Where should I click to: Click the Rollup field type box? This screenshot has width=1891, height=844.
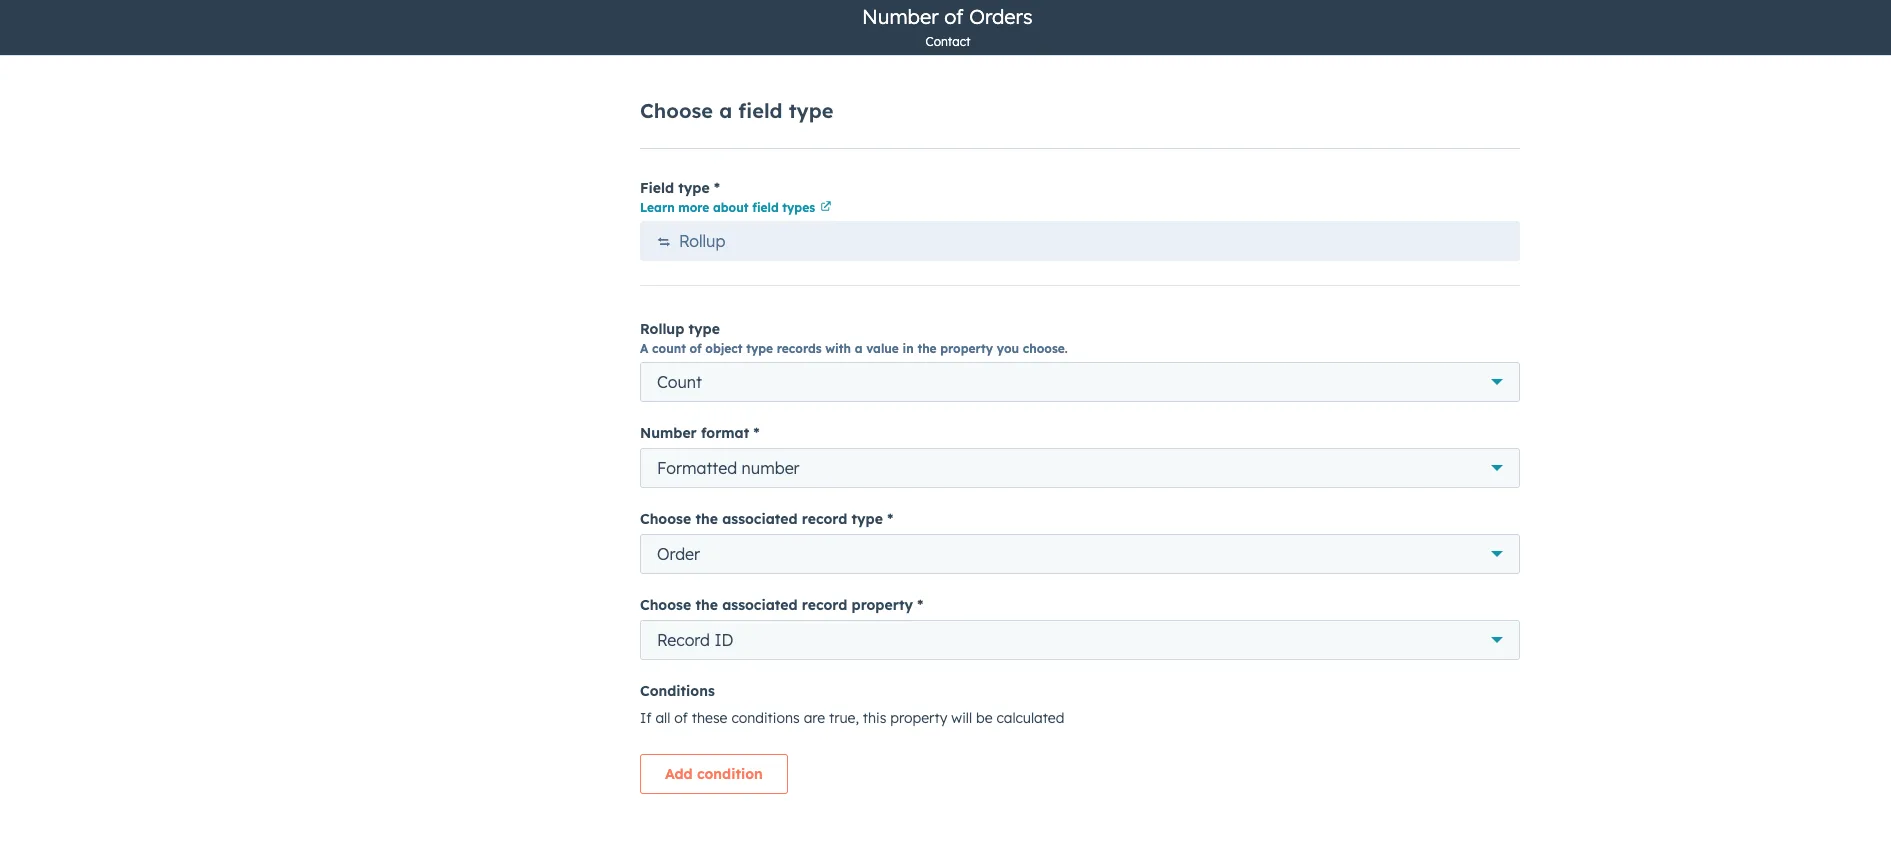point(1079,241)
